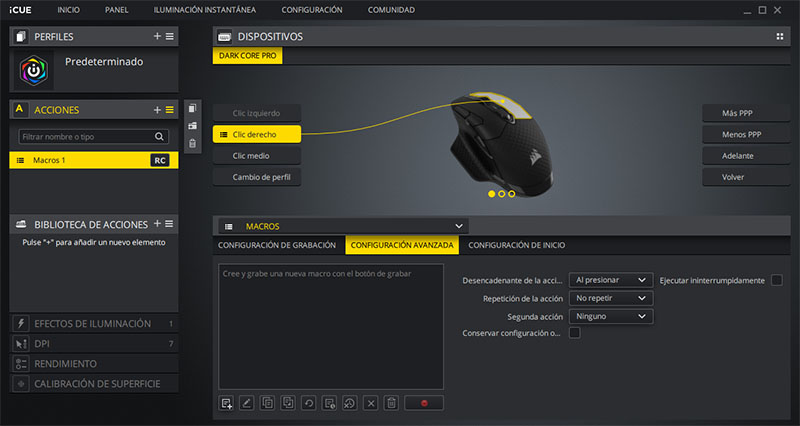The height and width of the screenshot is (426, 800).
Task: Click the add event icon in macro toolbar
Action: click(x=227, y=403)
